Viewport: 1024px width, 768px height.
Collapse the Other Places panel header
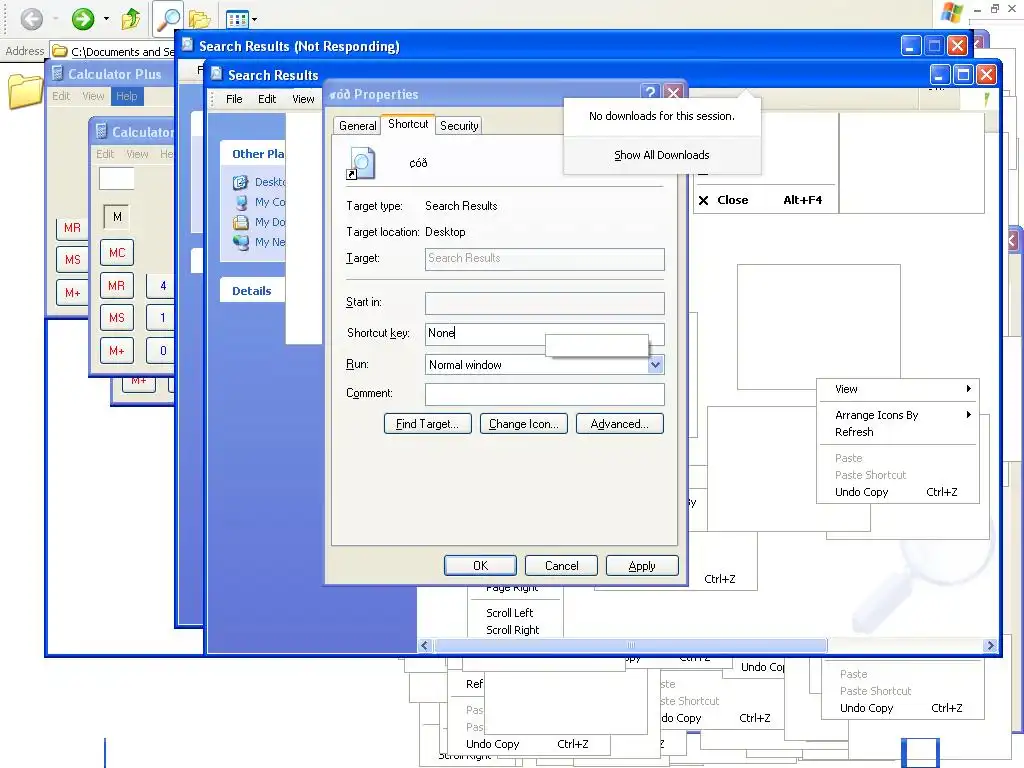coord(252,153)
